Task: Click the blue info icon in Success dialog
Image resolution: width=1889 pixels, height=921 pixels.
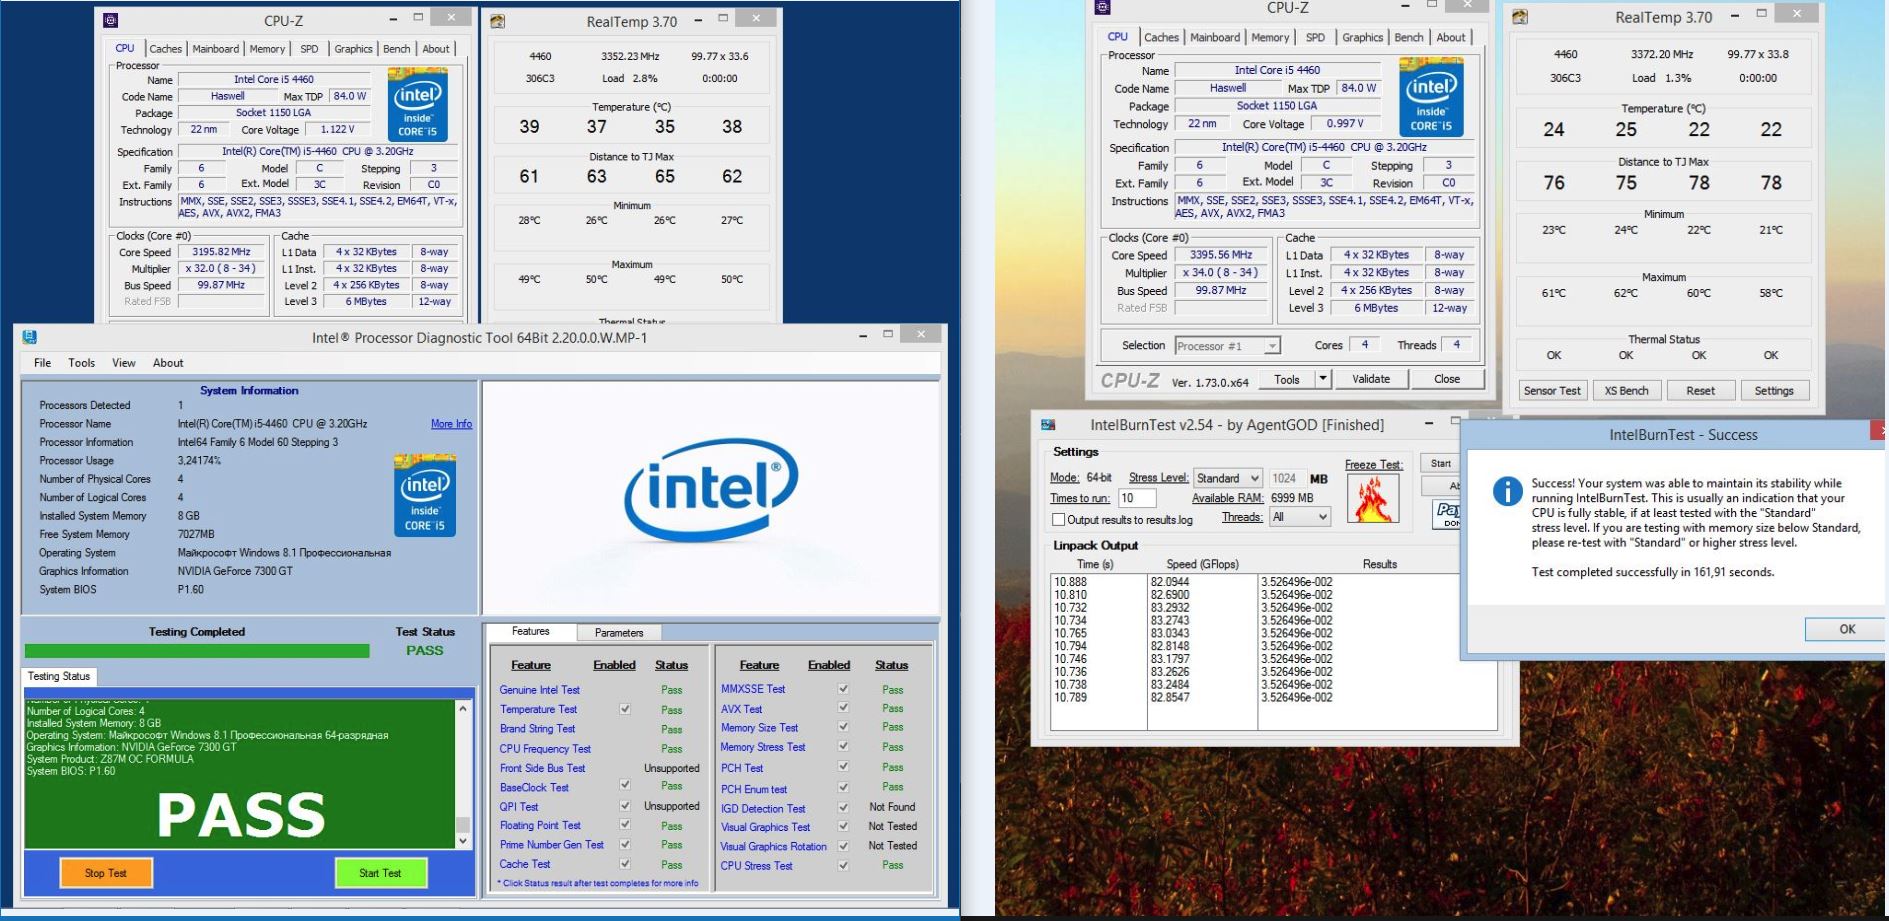Action: [1507, 490]
